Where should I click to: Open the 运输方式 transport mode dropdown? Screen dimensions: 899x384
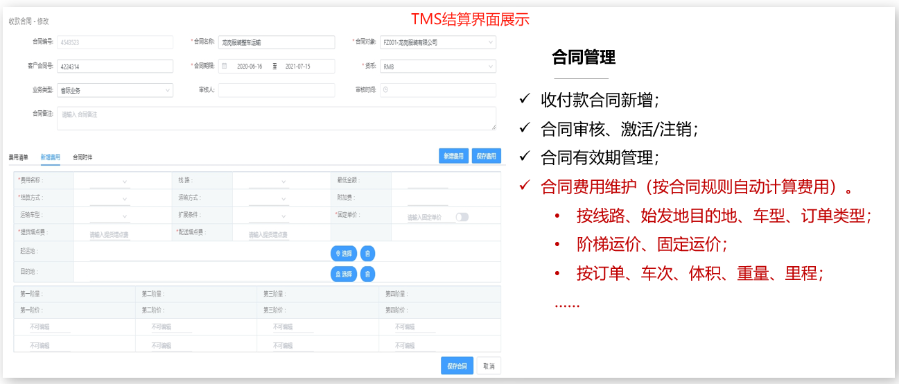coord(268,198)
